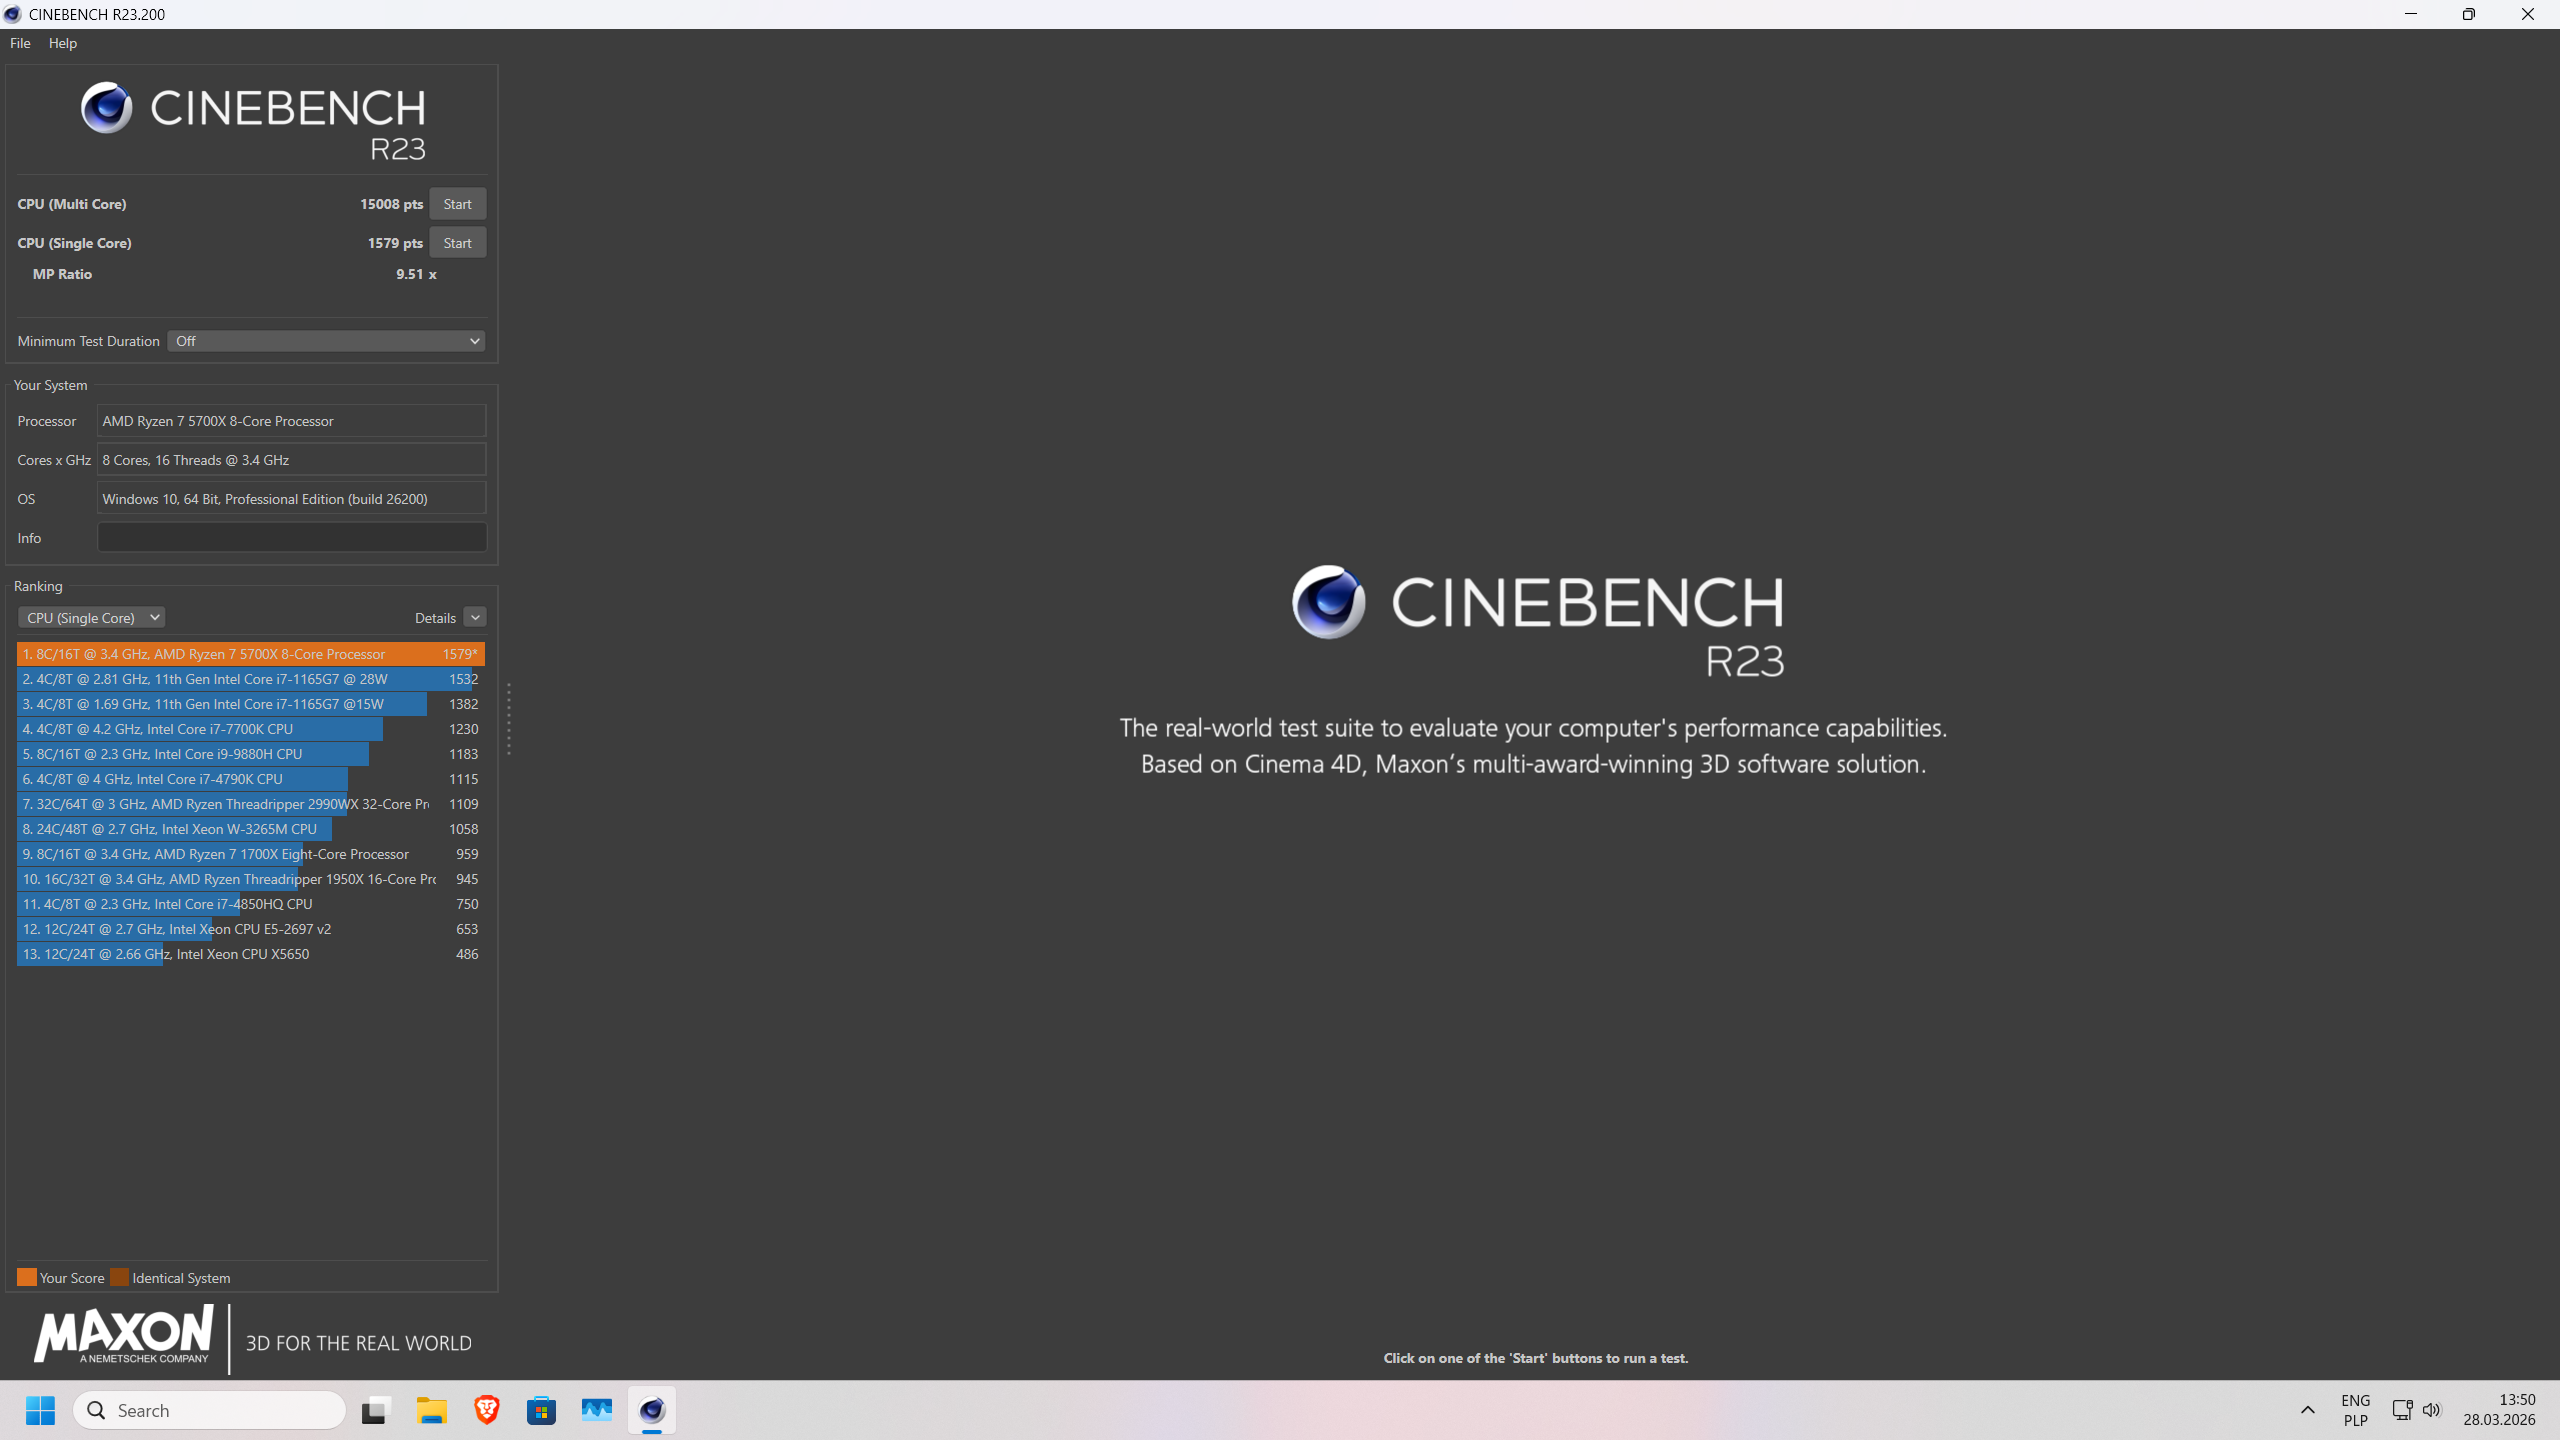The width and height of the screenshot is (2560, 1440).
Task: Click the Your Score orange swatch
Action: coord(27,1278)
